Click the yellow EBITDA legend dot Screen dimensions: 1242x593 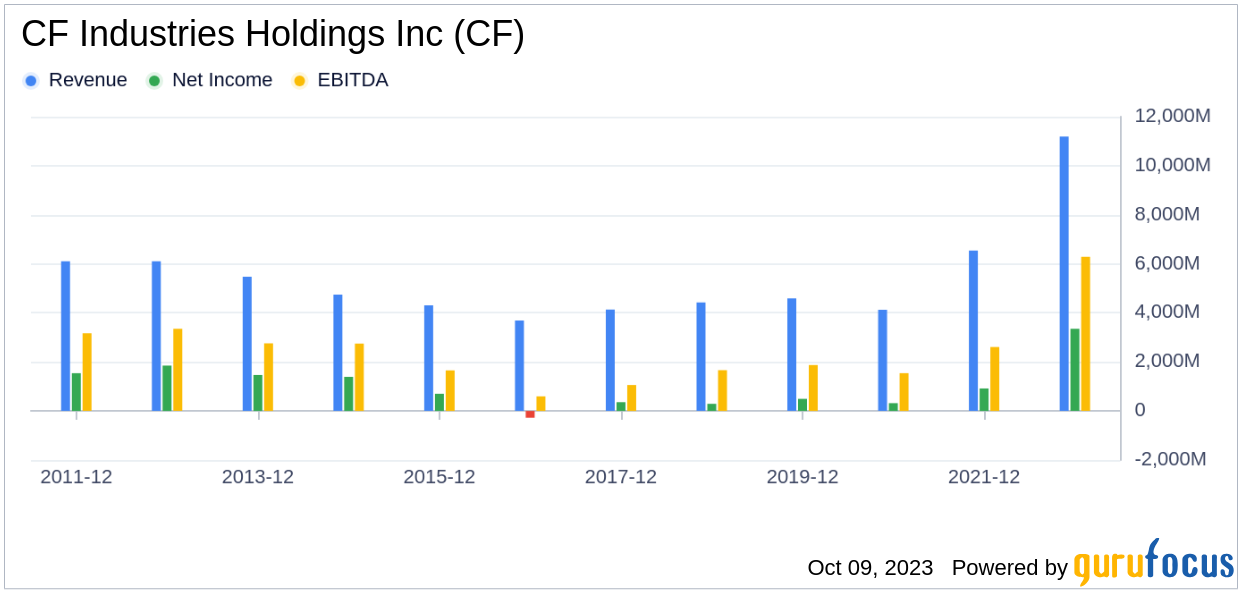point(299,81)
